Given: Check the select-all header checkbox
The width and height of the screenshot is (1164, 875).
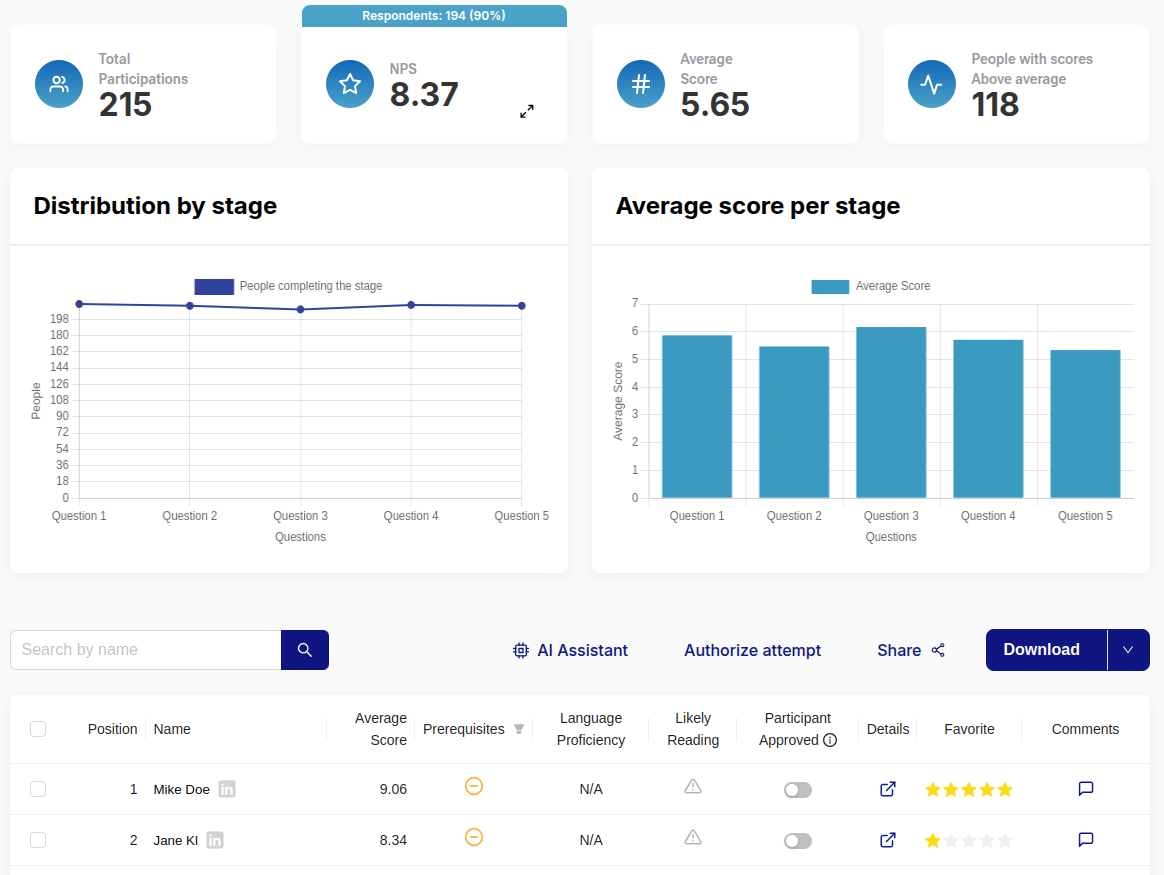Looking at the screenshot, I should tap(38, 729).
